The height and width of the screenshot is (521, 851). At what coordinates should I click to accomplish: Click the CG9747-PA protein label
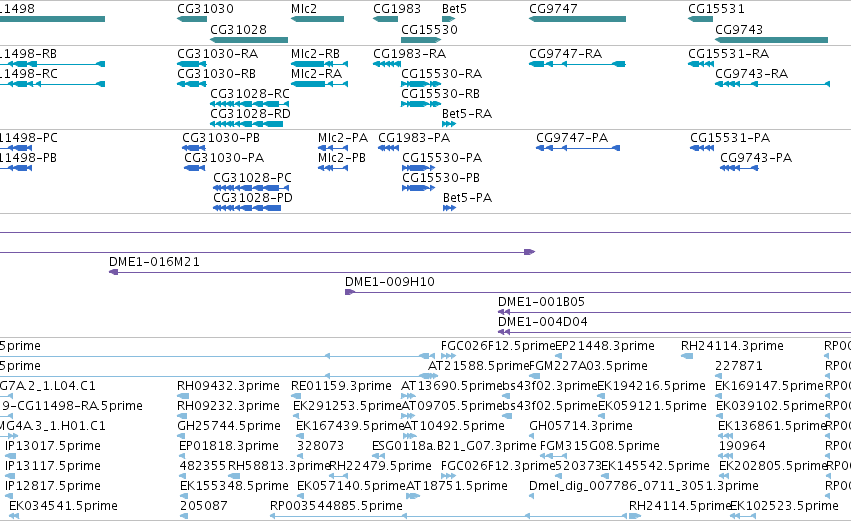[x=572, y=137]
